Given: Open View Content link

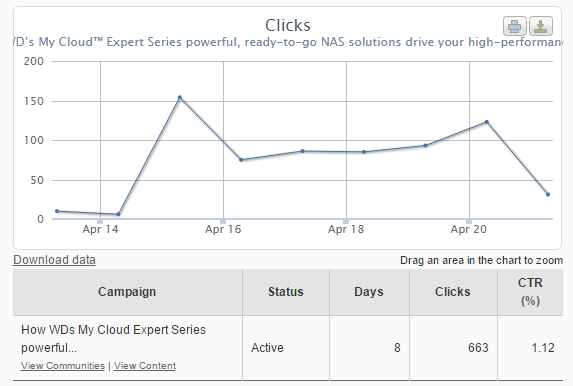Looking at the screenshot, I should (x=145, y=366).
